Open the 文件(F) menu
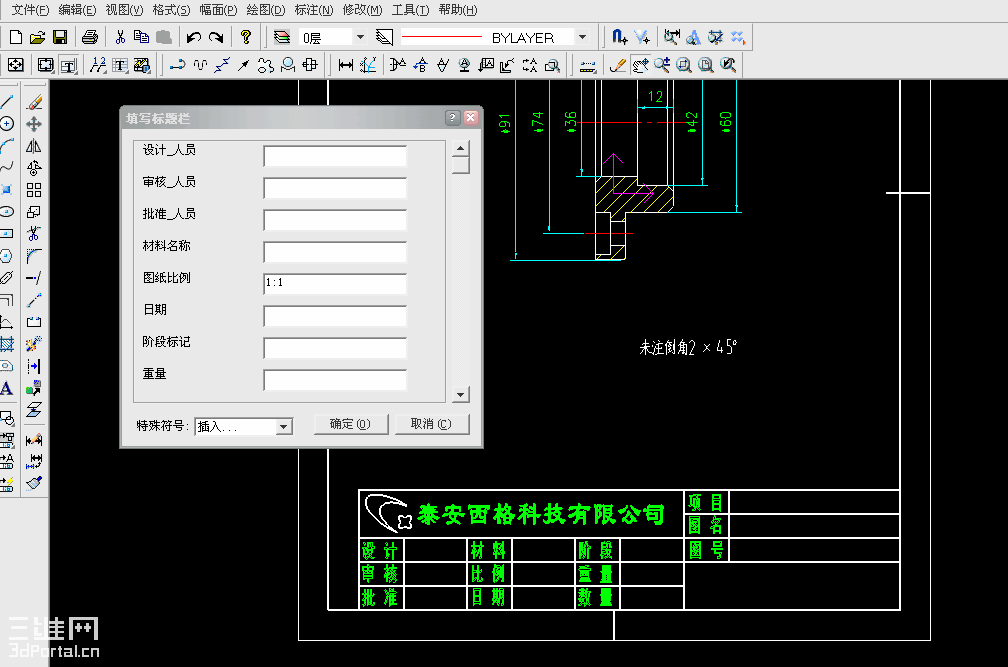Viewport: 1008px width, 667px height. 30,10
